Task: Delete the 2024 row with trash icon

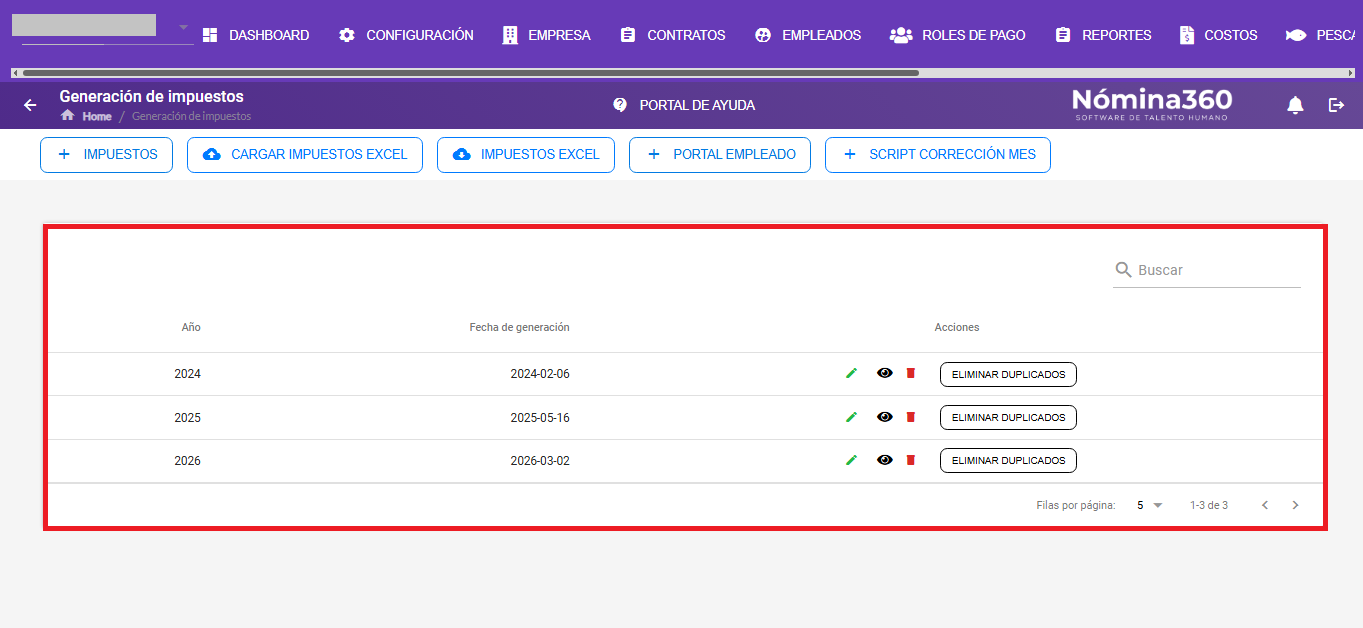Action: point(910,373)
